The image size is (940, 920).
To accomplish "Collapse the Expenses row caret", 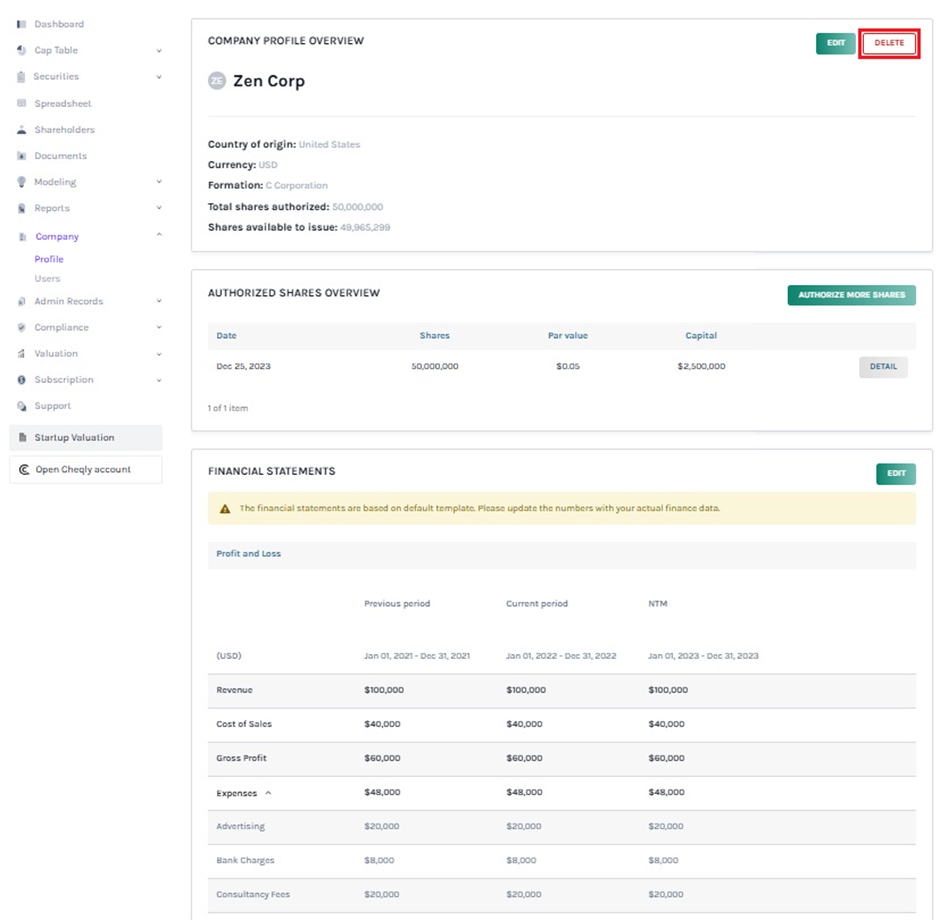I will click(x=268, y=793).
